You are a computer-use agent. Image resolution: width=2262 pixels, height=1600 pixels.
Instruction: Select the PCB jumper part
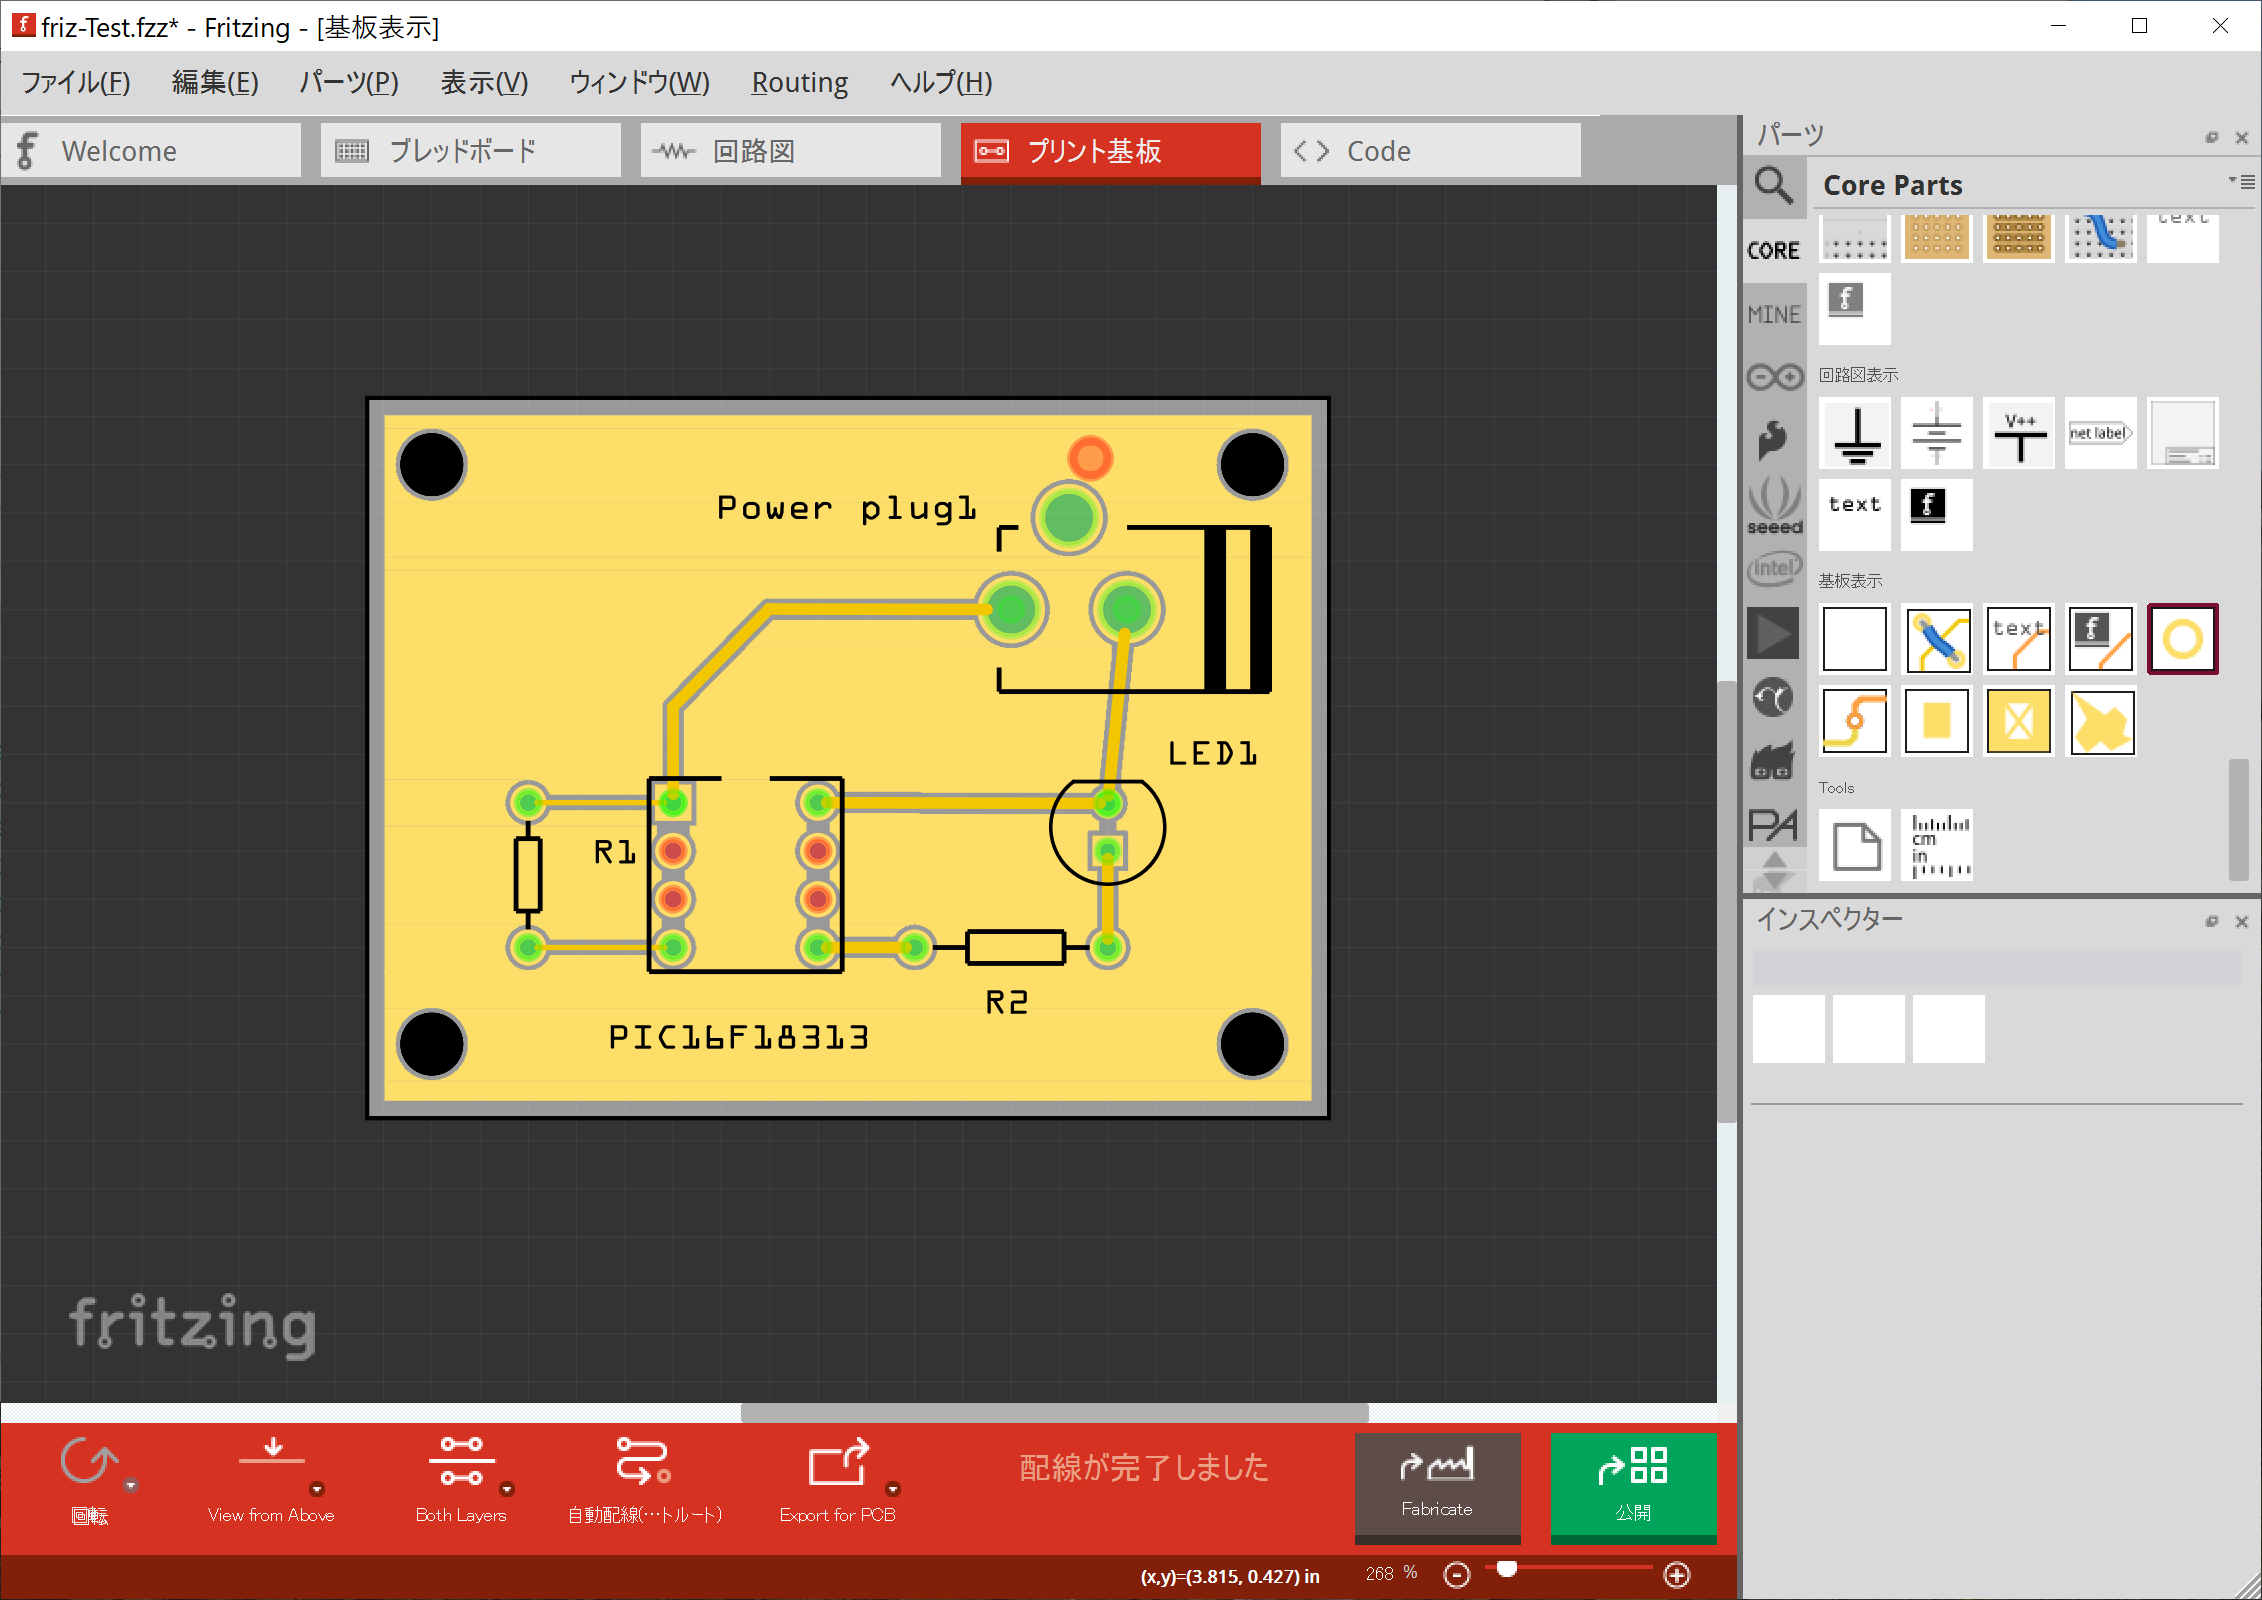point(1937,639)
